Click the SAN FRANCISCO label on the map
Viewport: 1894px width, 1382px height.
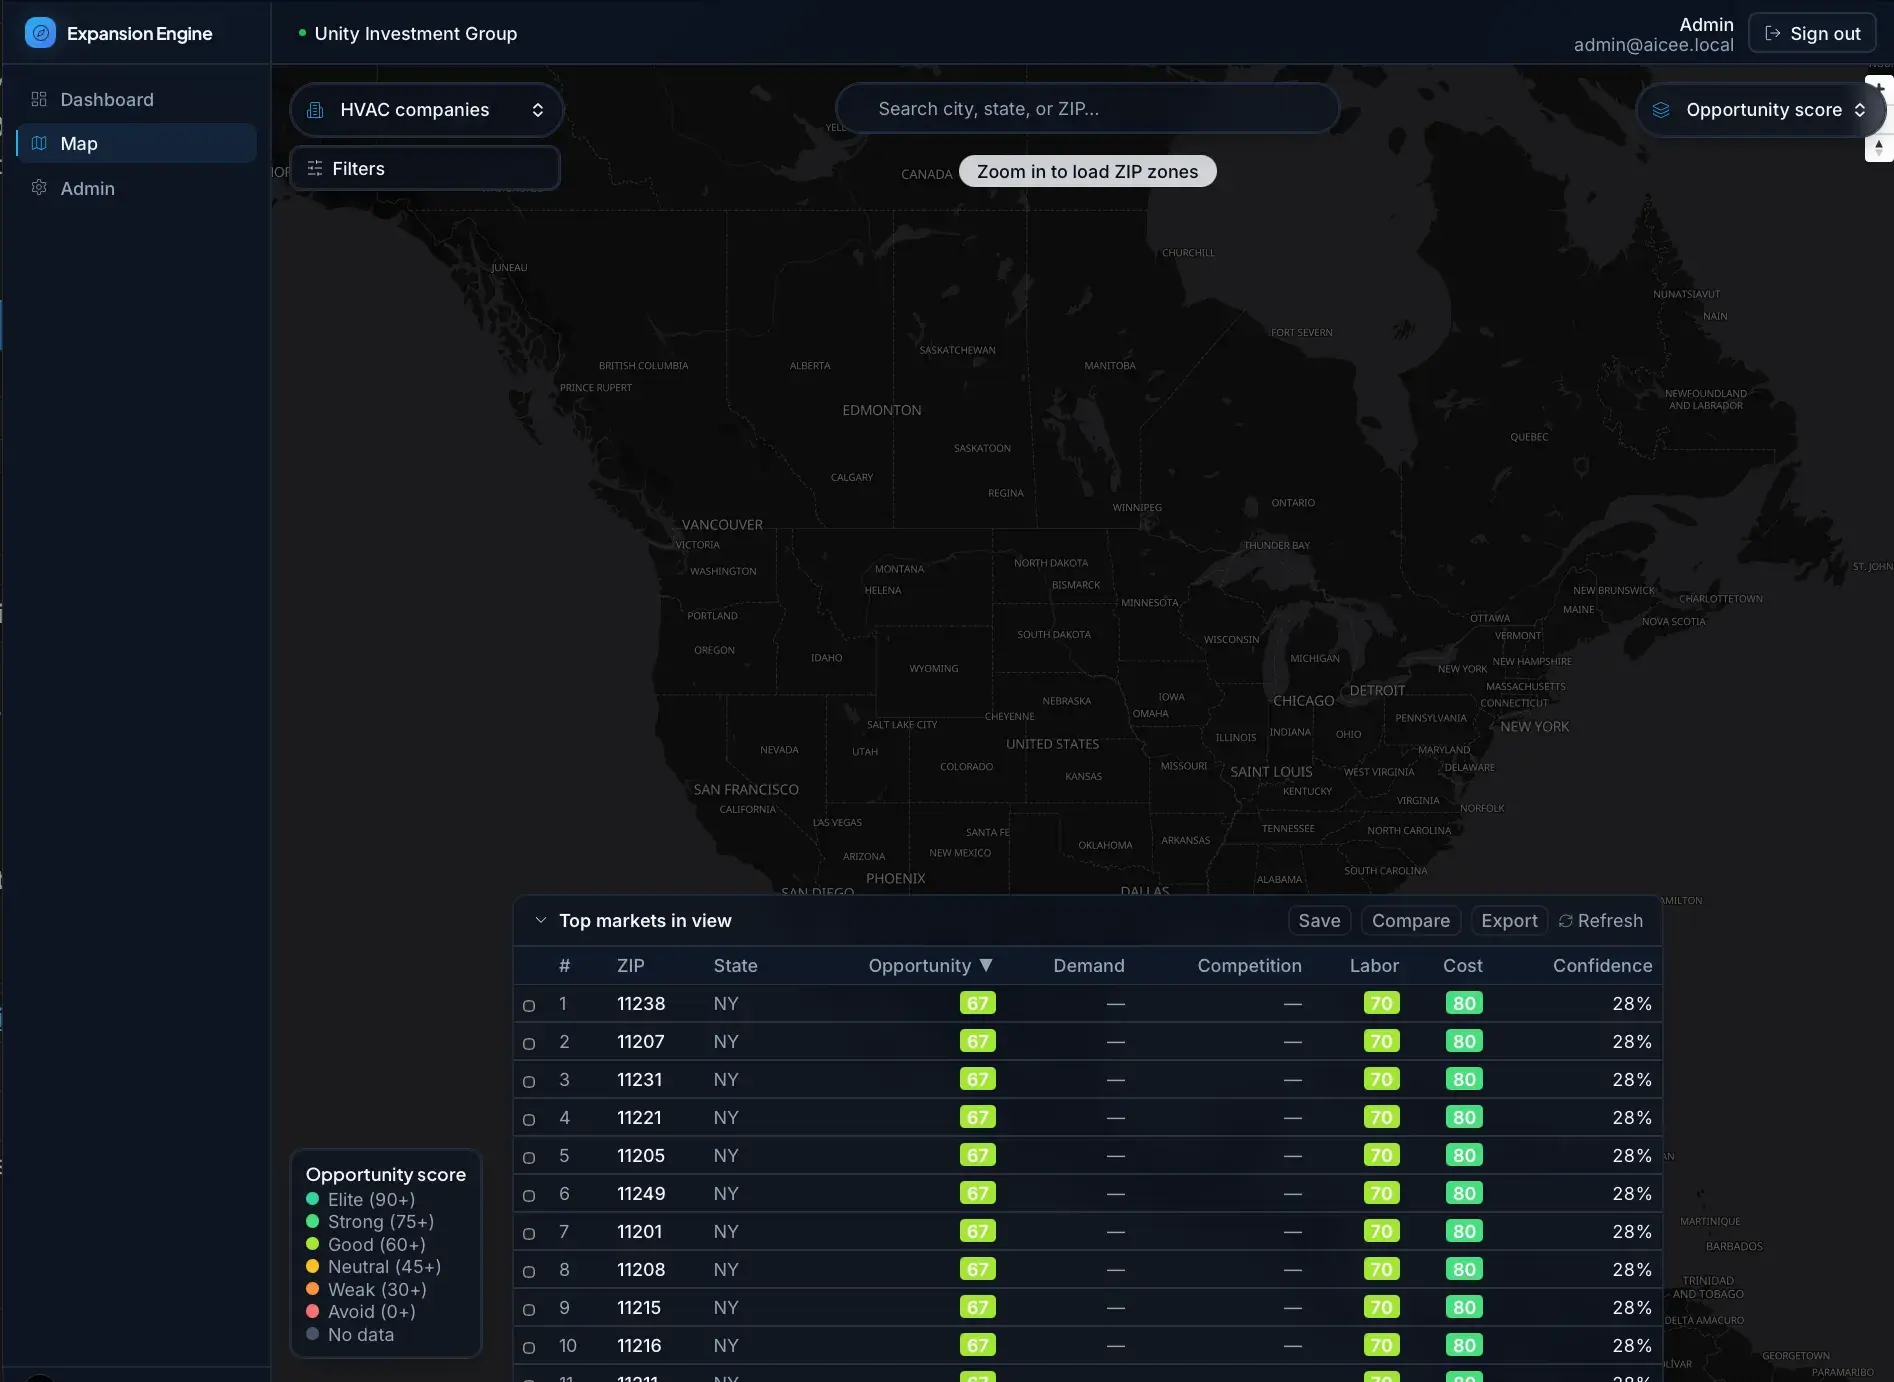click(746, 789)
